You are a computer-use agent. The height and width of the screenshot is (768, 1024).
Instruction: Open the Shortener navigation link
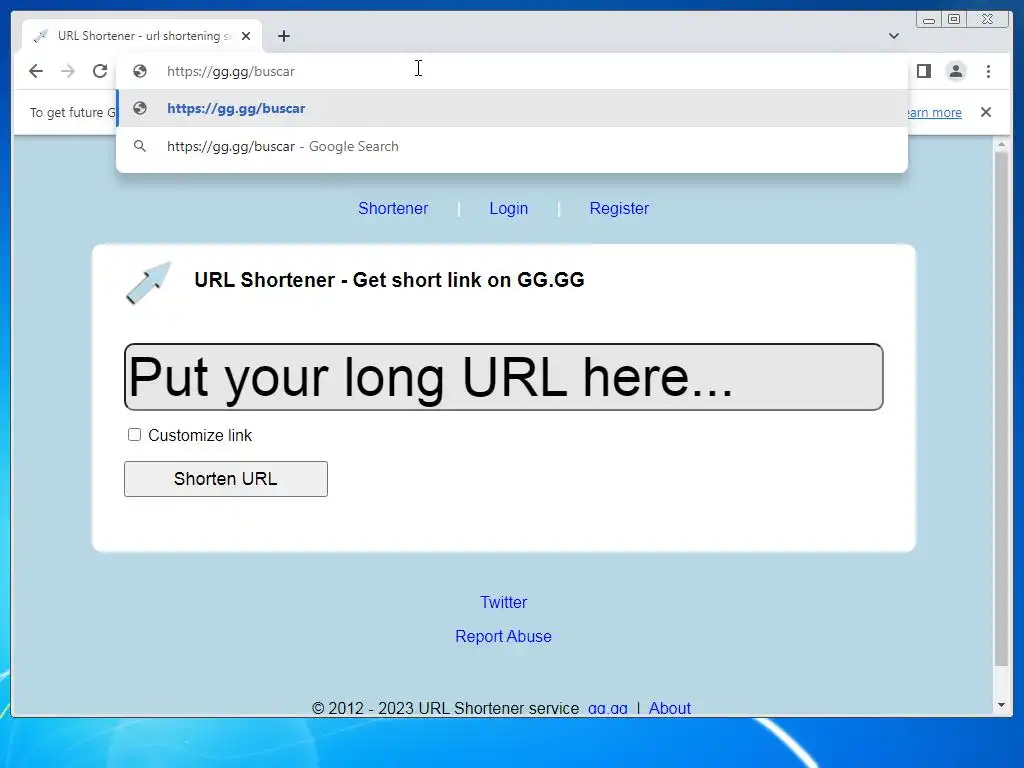[393, 208]
